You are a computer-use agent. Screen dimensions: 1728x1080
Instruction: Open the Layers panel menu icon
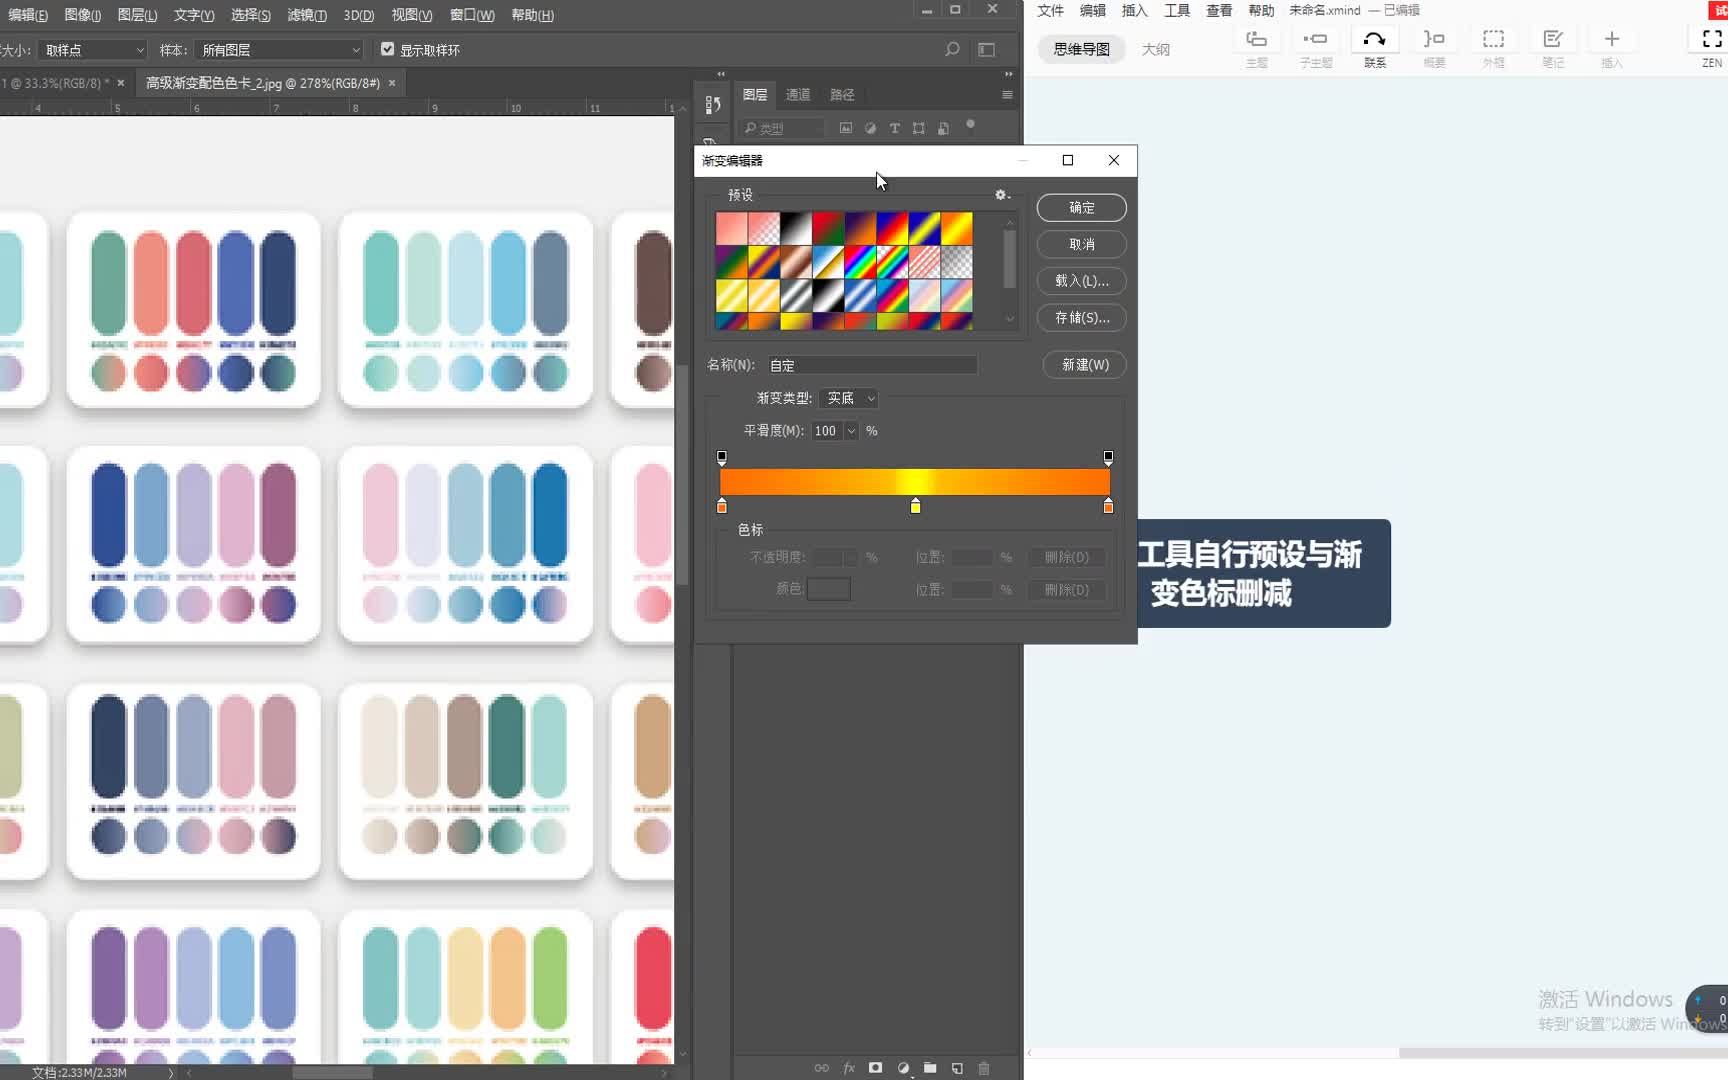click(1007, 95)
